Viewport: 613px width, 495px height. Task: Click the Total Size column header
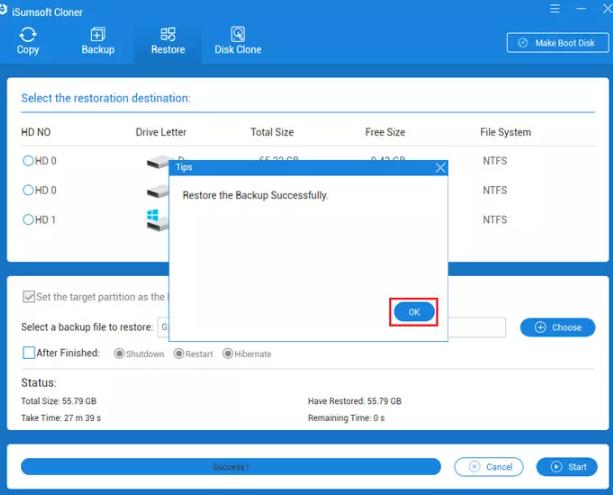(272, 132)
